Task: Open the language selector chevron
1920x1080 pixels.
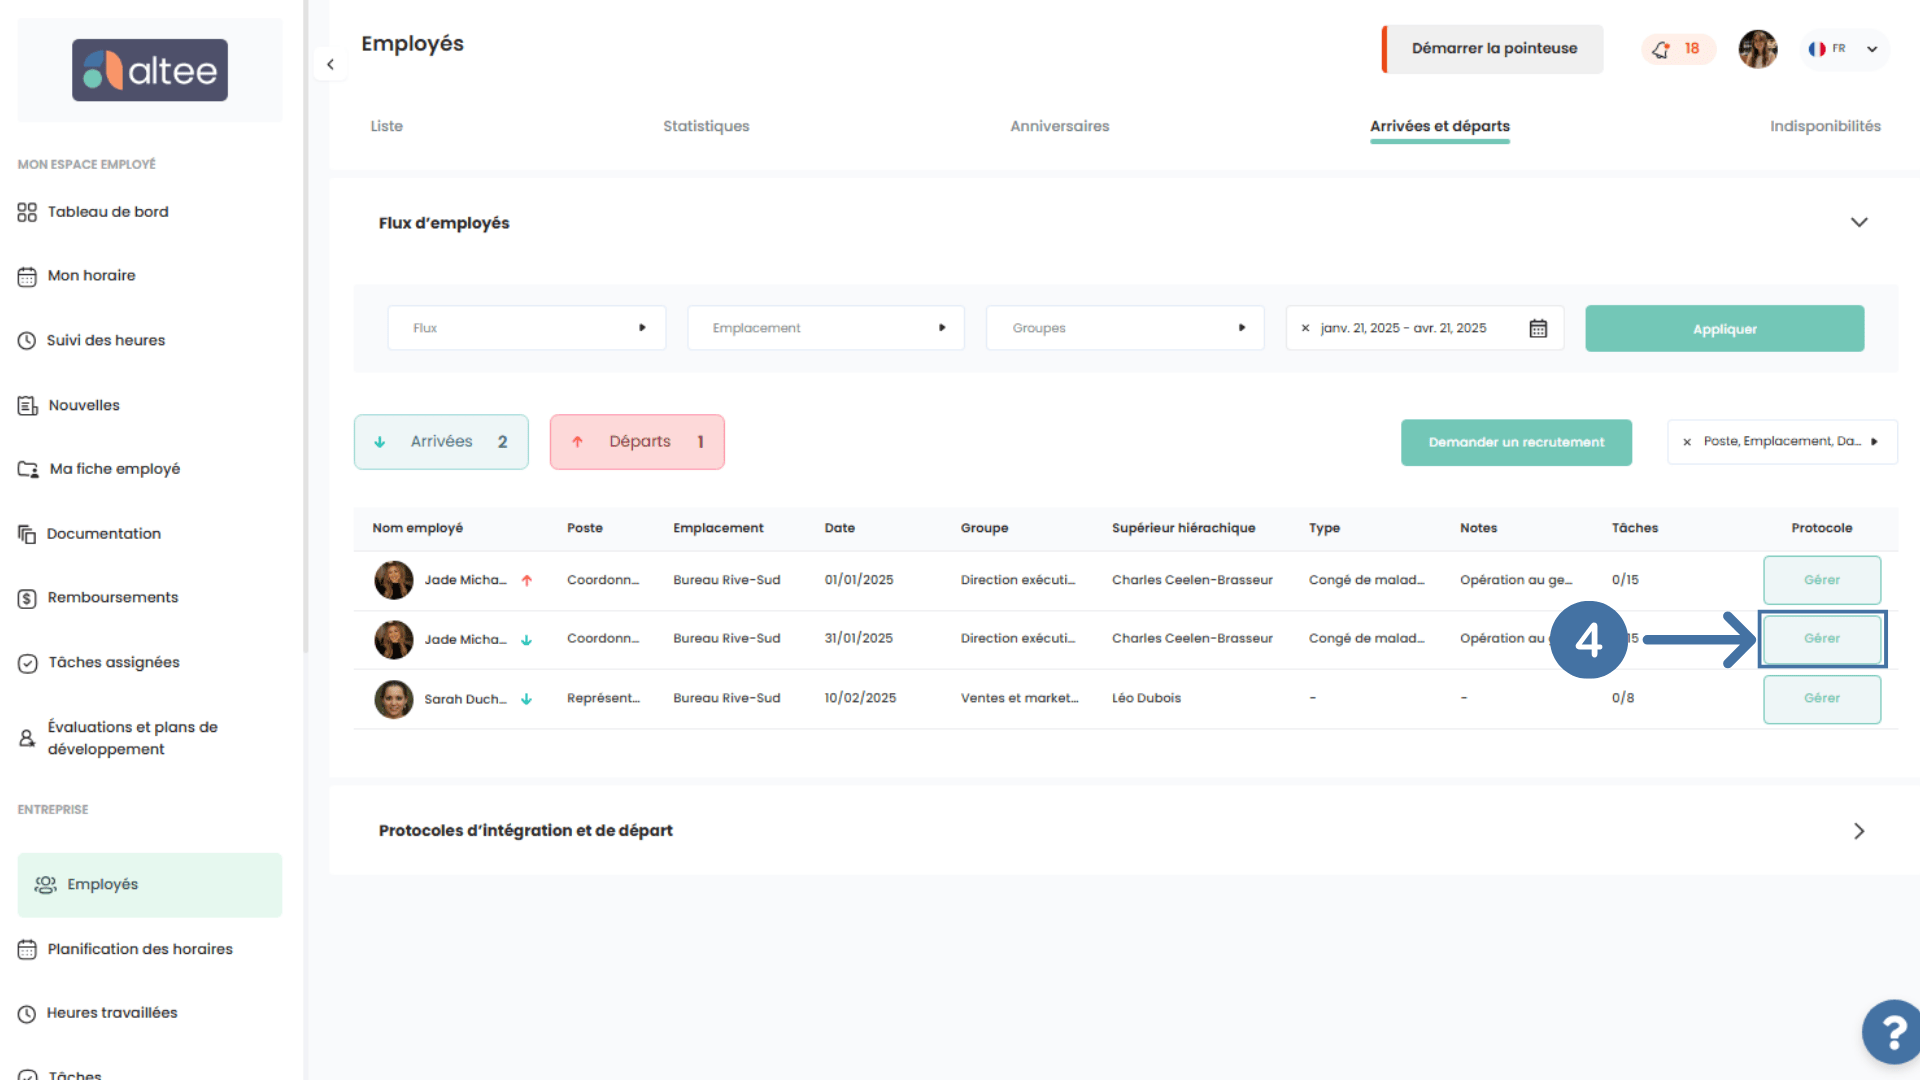Action: click(1872, 49)
